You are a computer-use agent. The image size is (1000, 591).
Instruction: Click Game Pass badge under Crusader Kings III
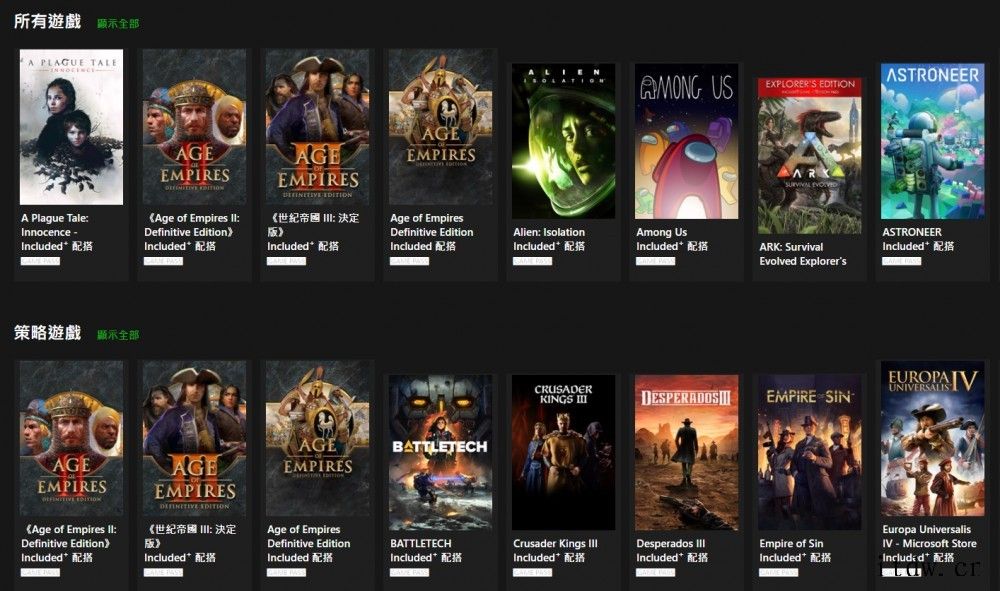pyautogui.click(x=533, y=572)
